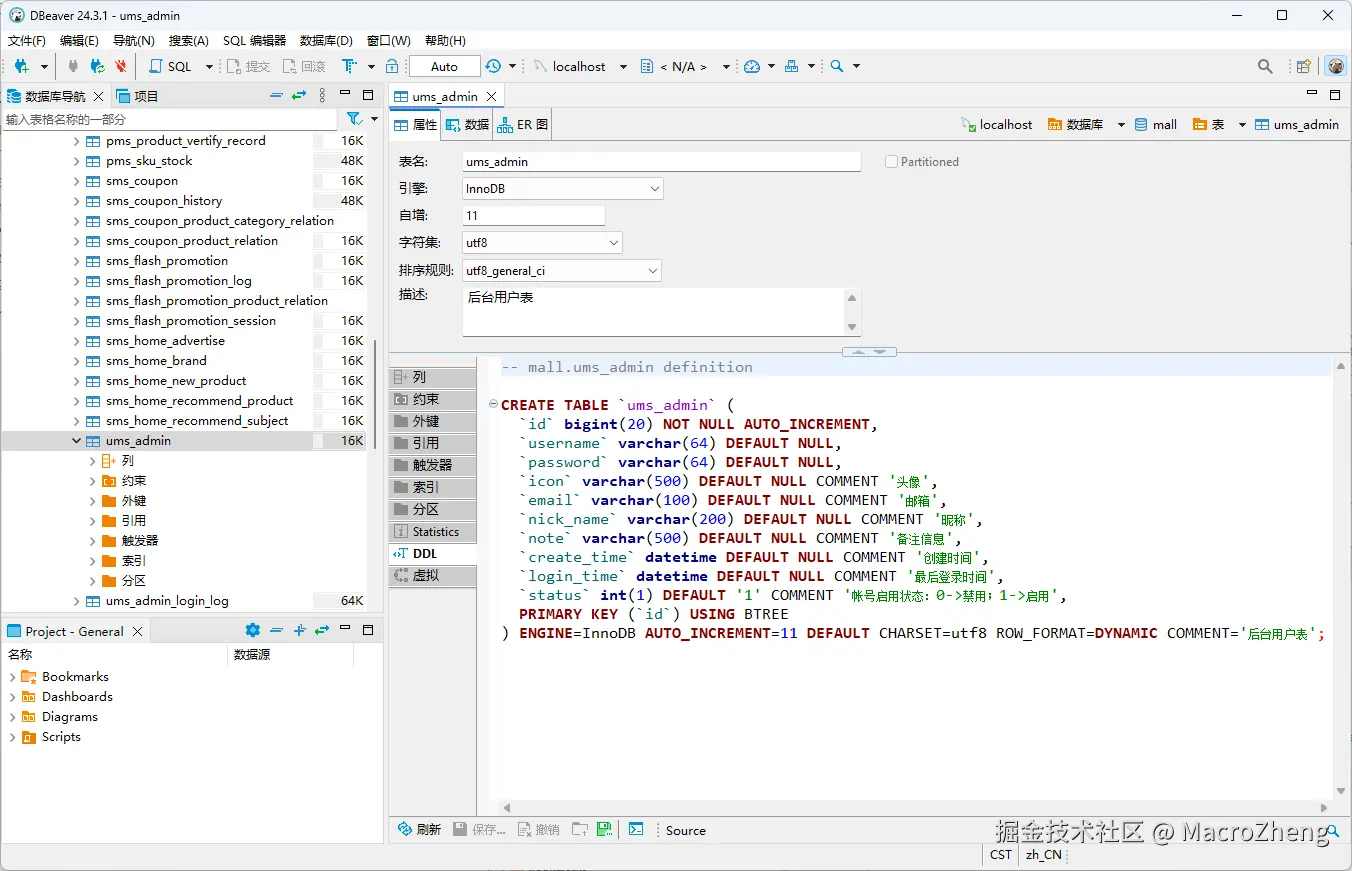
Task: Click the transaction log clock icon
Action: pos(493,66)
